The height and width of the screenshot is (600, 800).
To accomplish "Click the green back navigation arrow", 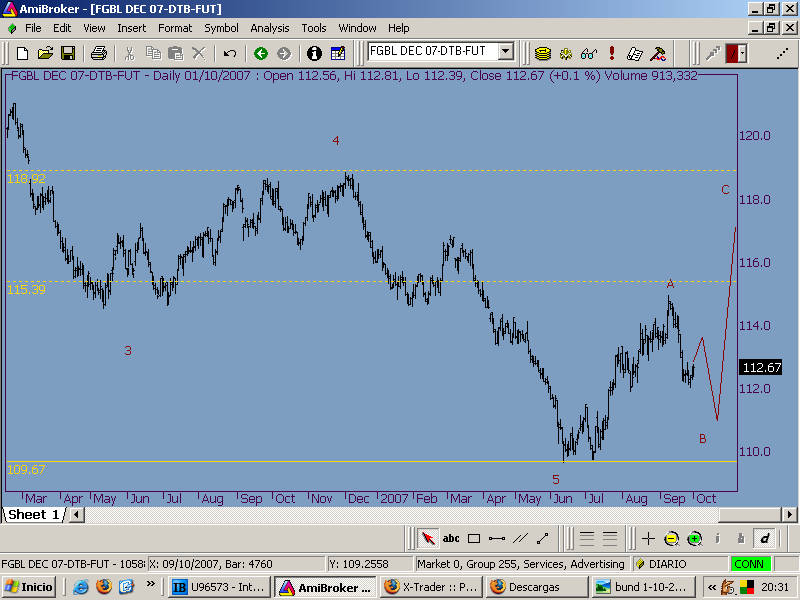I will click(261, 53).
